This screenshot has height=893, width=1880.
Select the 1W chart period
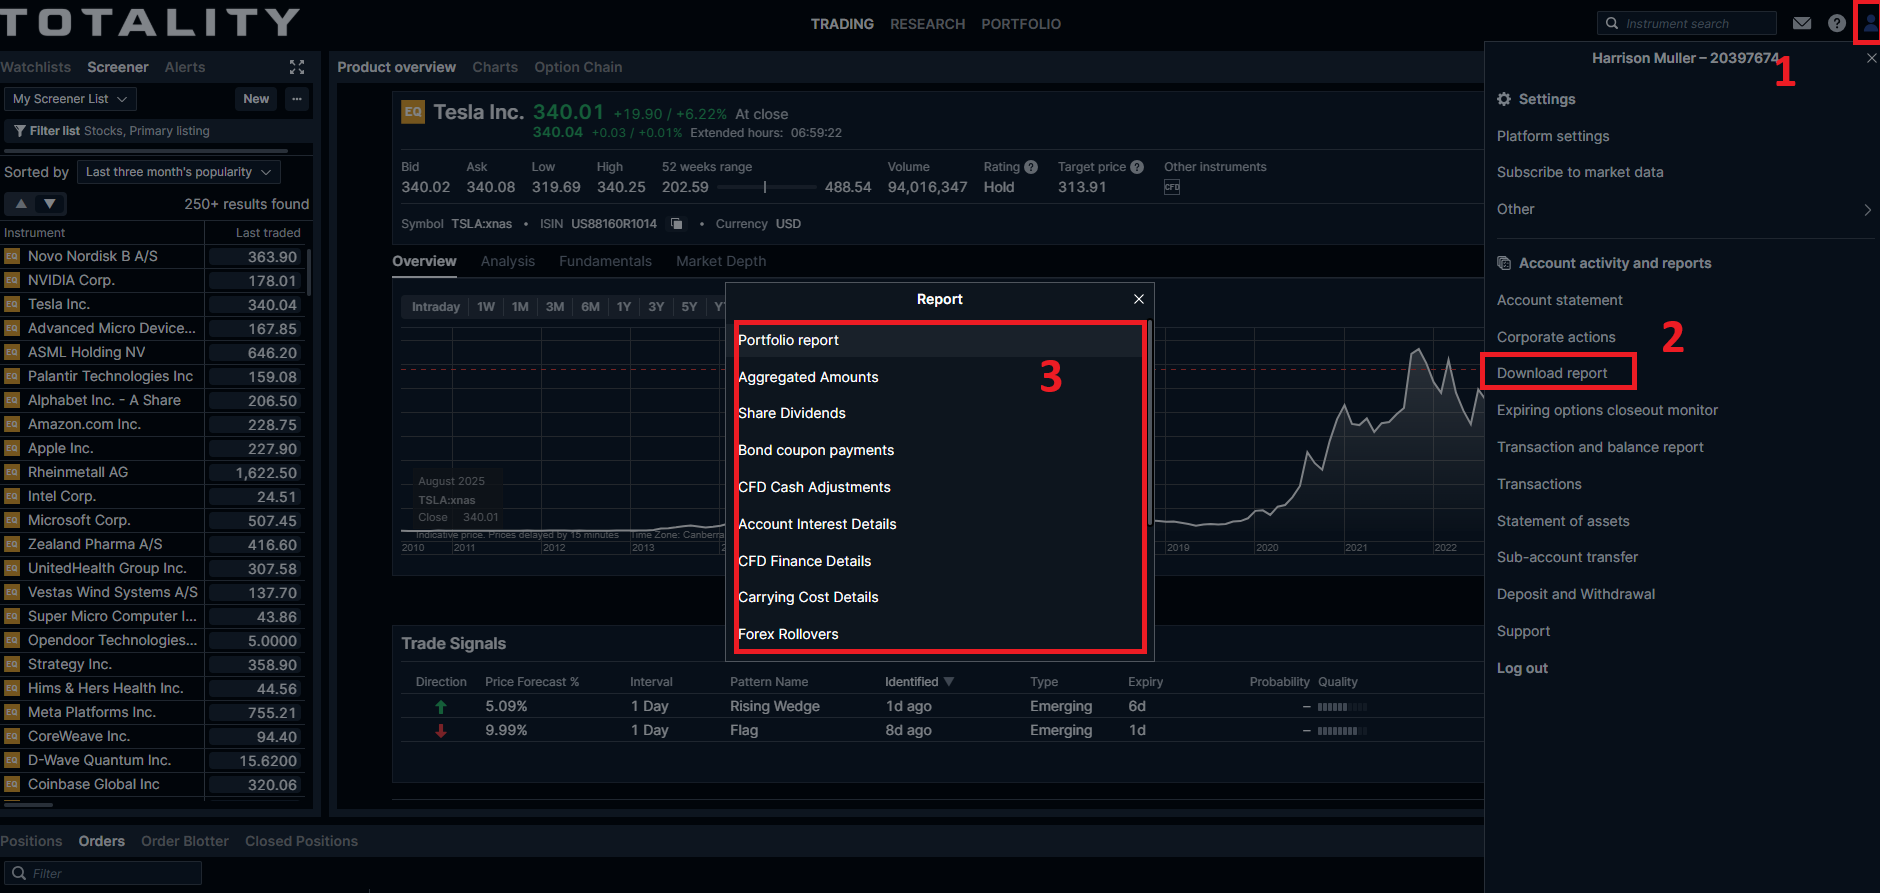point(486,307)
